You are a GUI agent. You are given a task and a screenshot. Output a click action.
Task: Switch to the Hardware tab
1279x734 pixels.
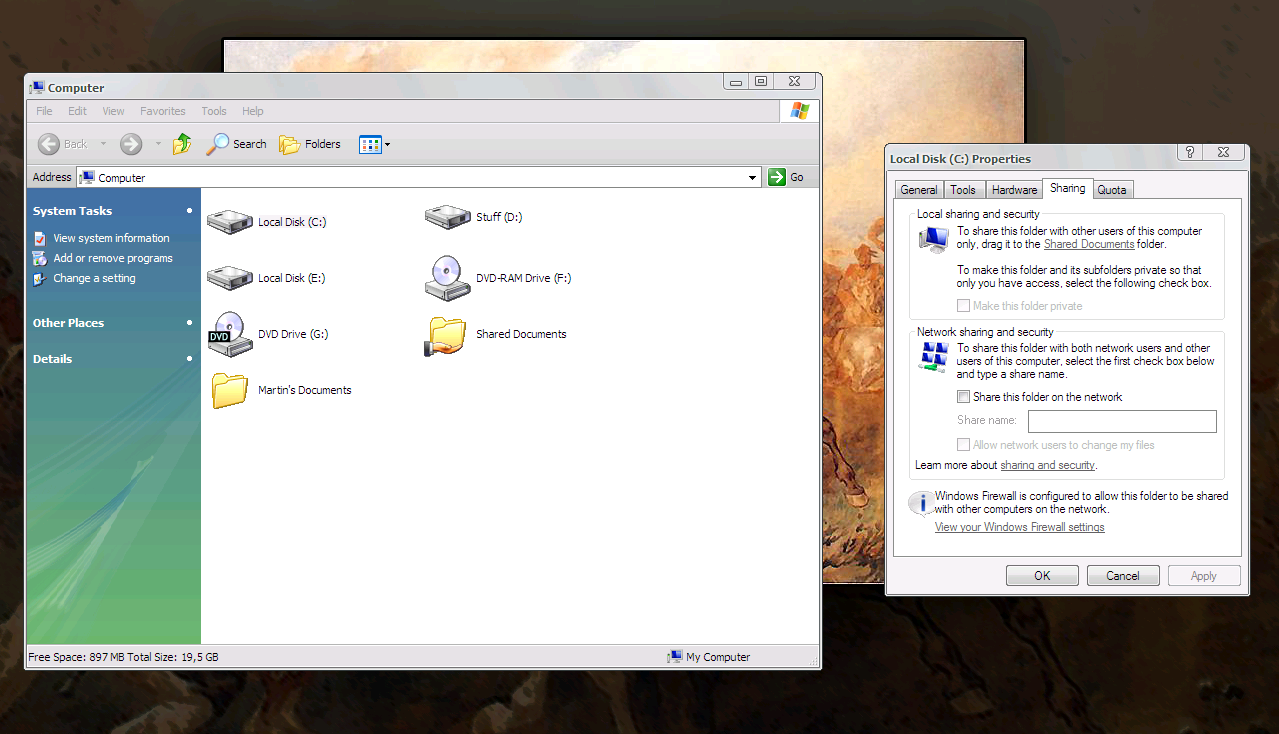click(x=1014, y=190)
